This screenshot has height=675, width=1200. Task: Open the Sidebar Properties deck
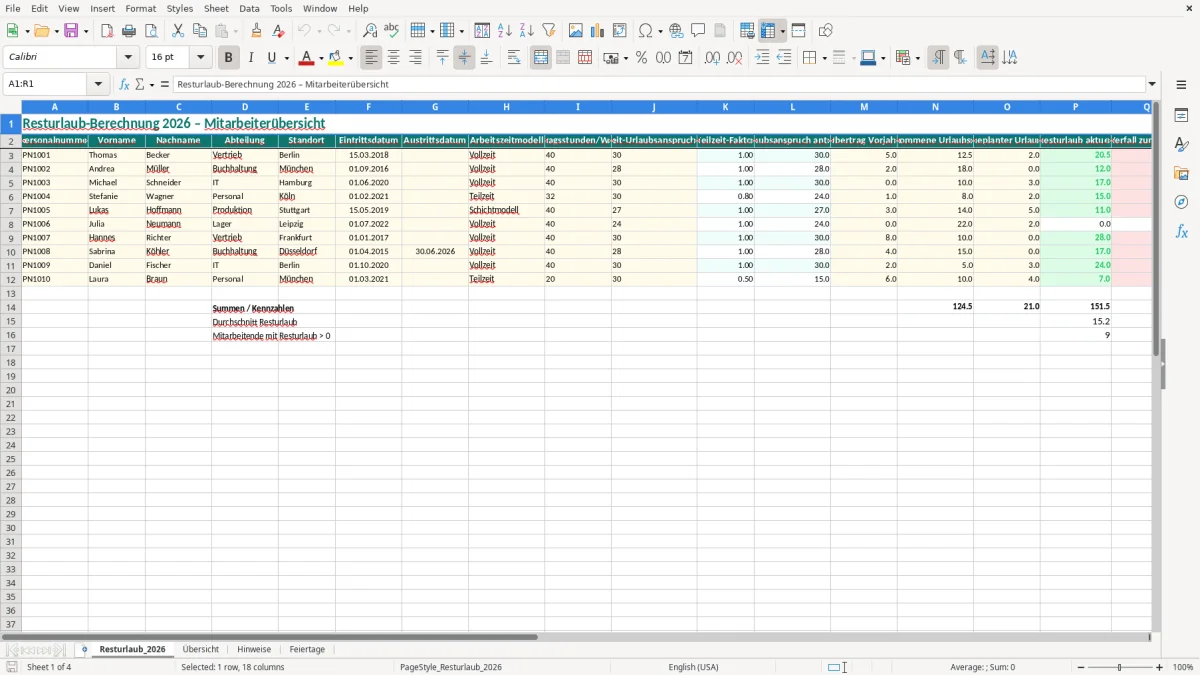pos(1182,116)
